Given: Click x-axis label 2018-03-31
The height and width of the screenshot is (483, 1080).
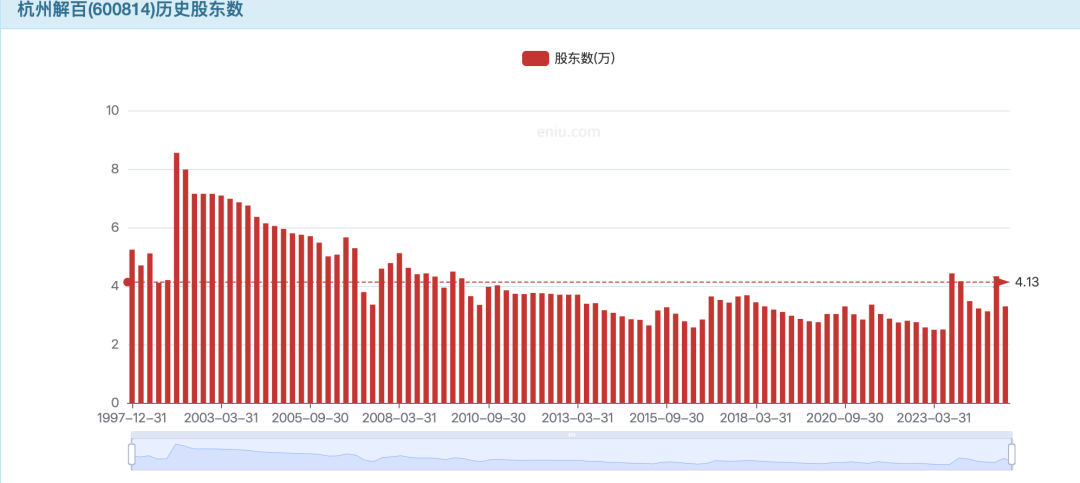Looking at the screenshot, I should pyautogui.click(x=756, y=418).
